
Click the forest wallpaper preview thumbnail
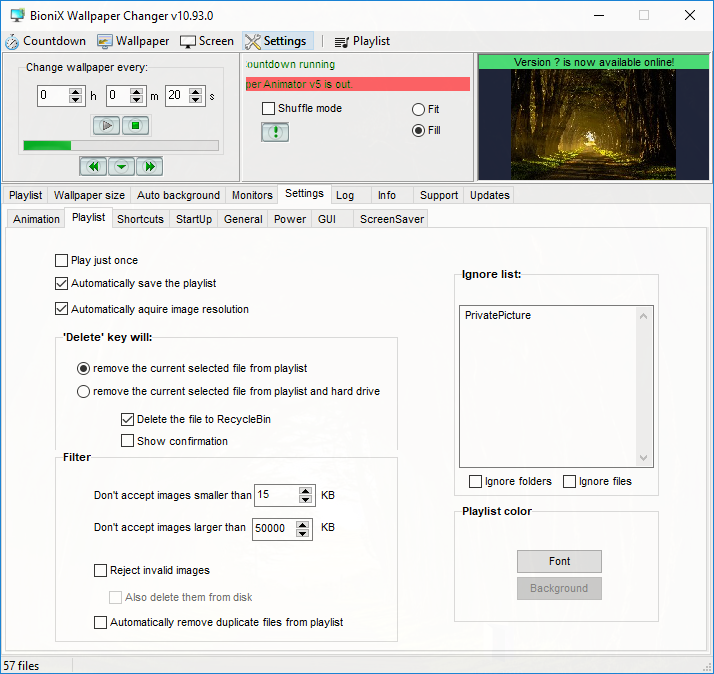(x=593, y=124)
